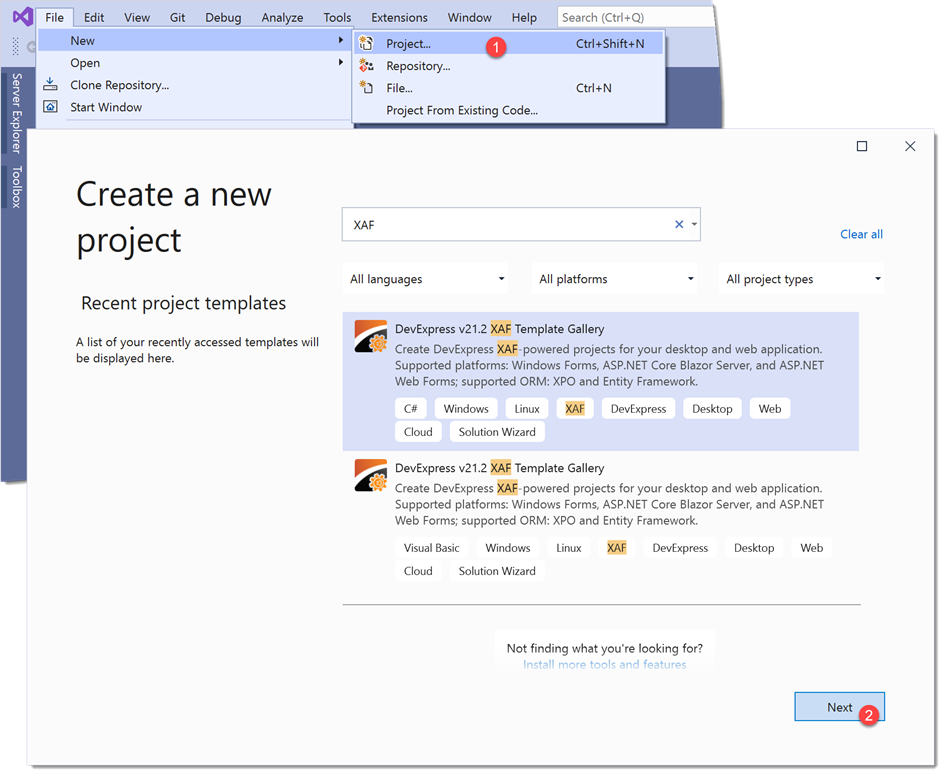Click the Visual Studio logo icon
This screenshot has width=942, height=773.
(22, 17)
